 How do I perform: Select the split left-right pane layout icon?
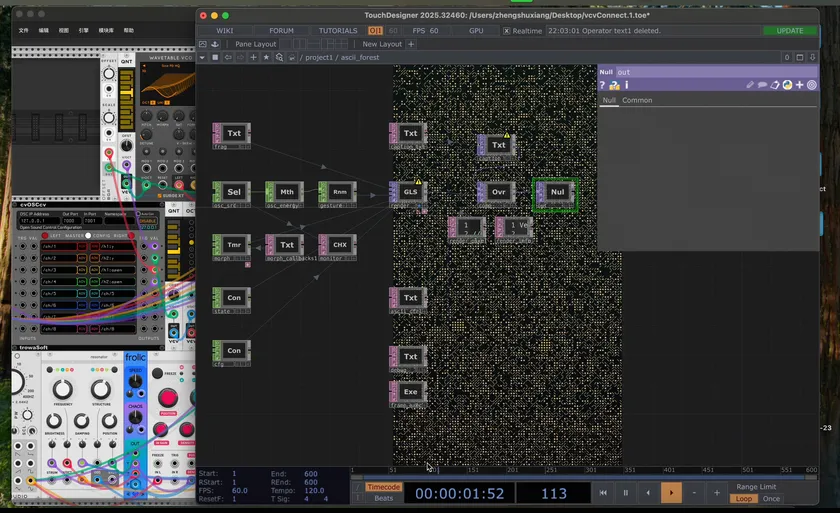coord(299,44)
